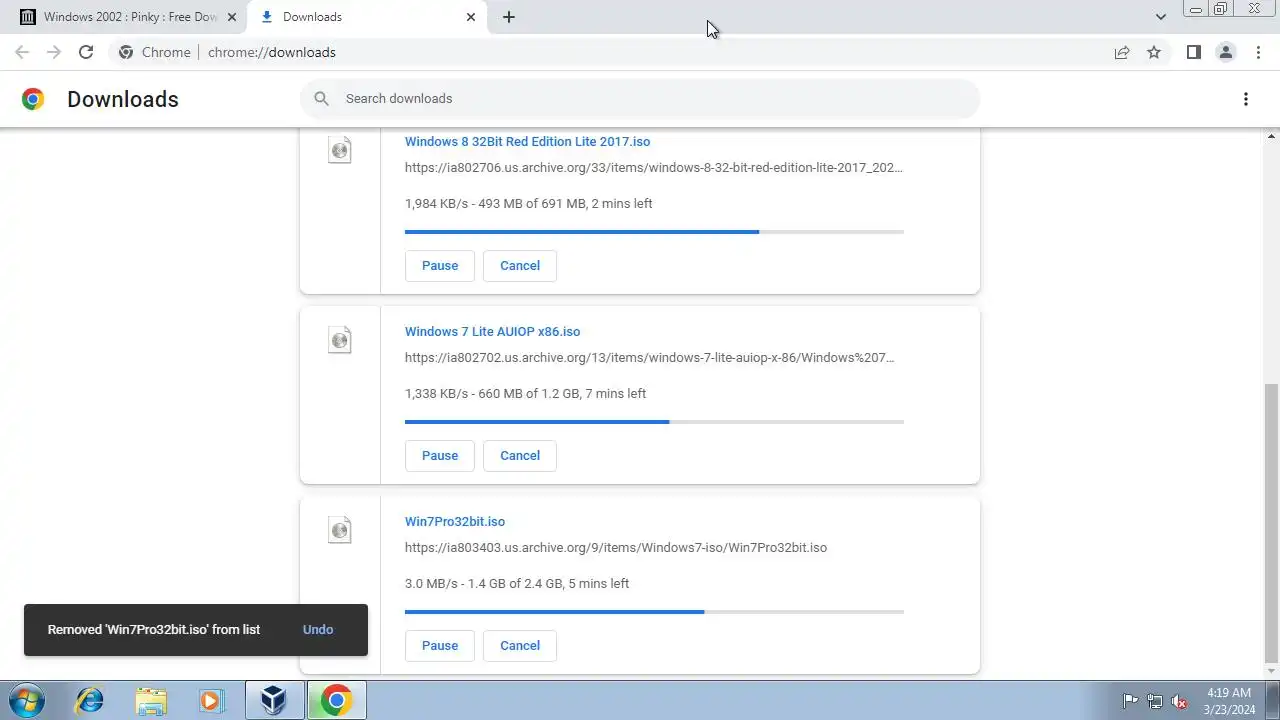1280x720 pixels.
Task: Open VirtualBox from the taskbar
Action: coord(273,700)
